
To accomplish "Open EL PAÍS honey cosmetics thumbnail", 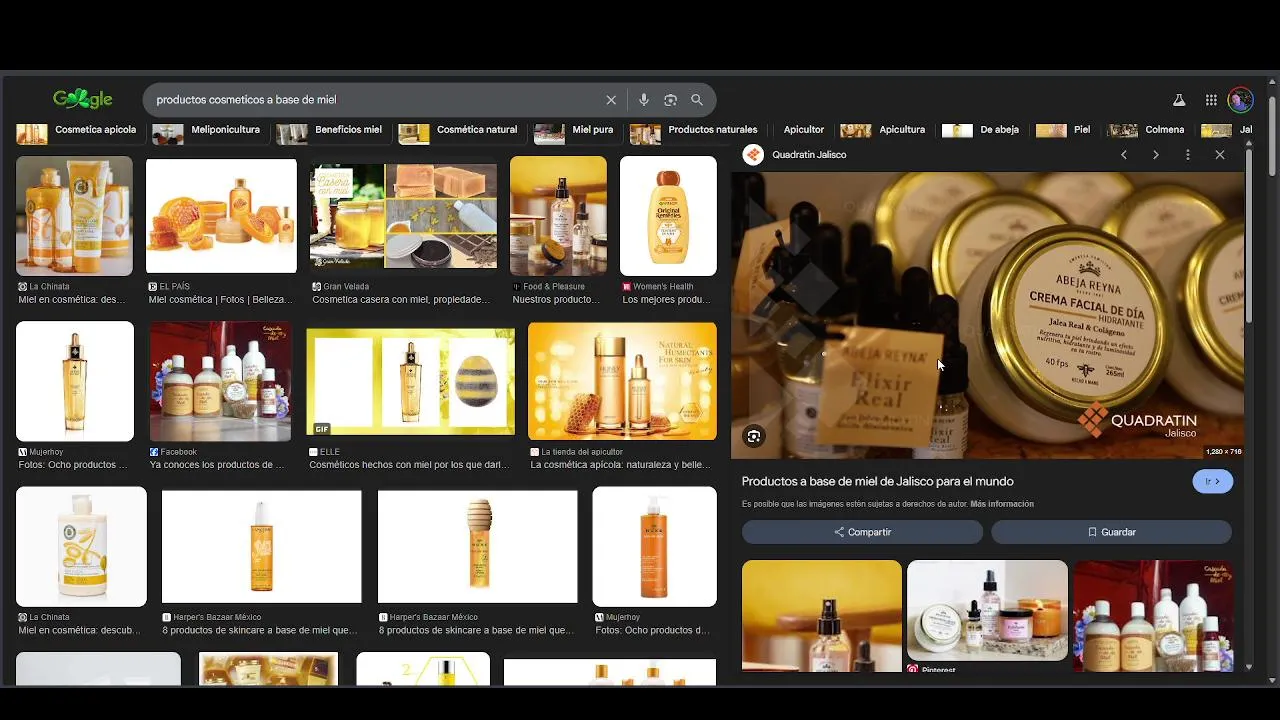I will click(x=221, y=216).
